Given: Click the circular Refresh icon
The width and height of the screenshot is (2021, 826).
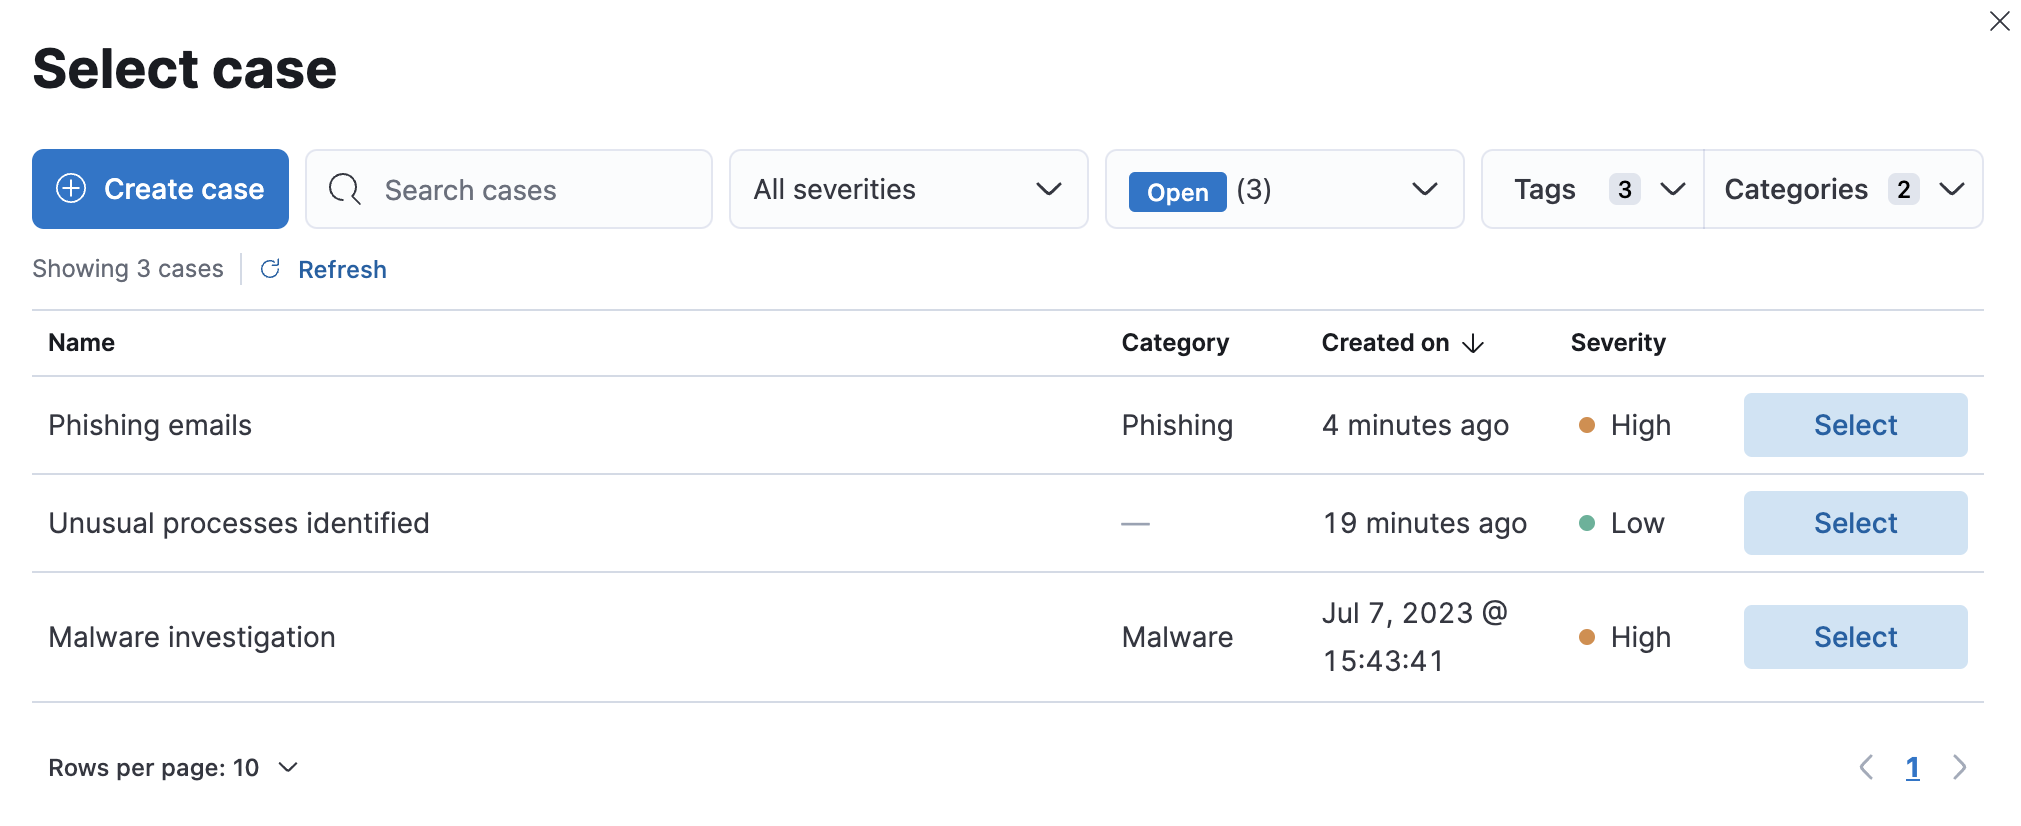Looking at the screenshot, I should click(270, 269).
